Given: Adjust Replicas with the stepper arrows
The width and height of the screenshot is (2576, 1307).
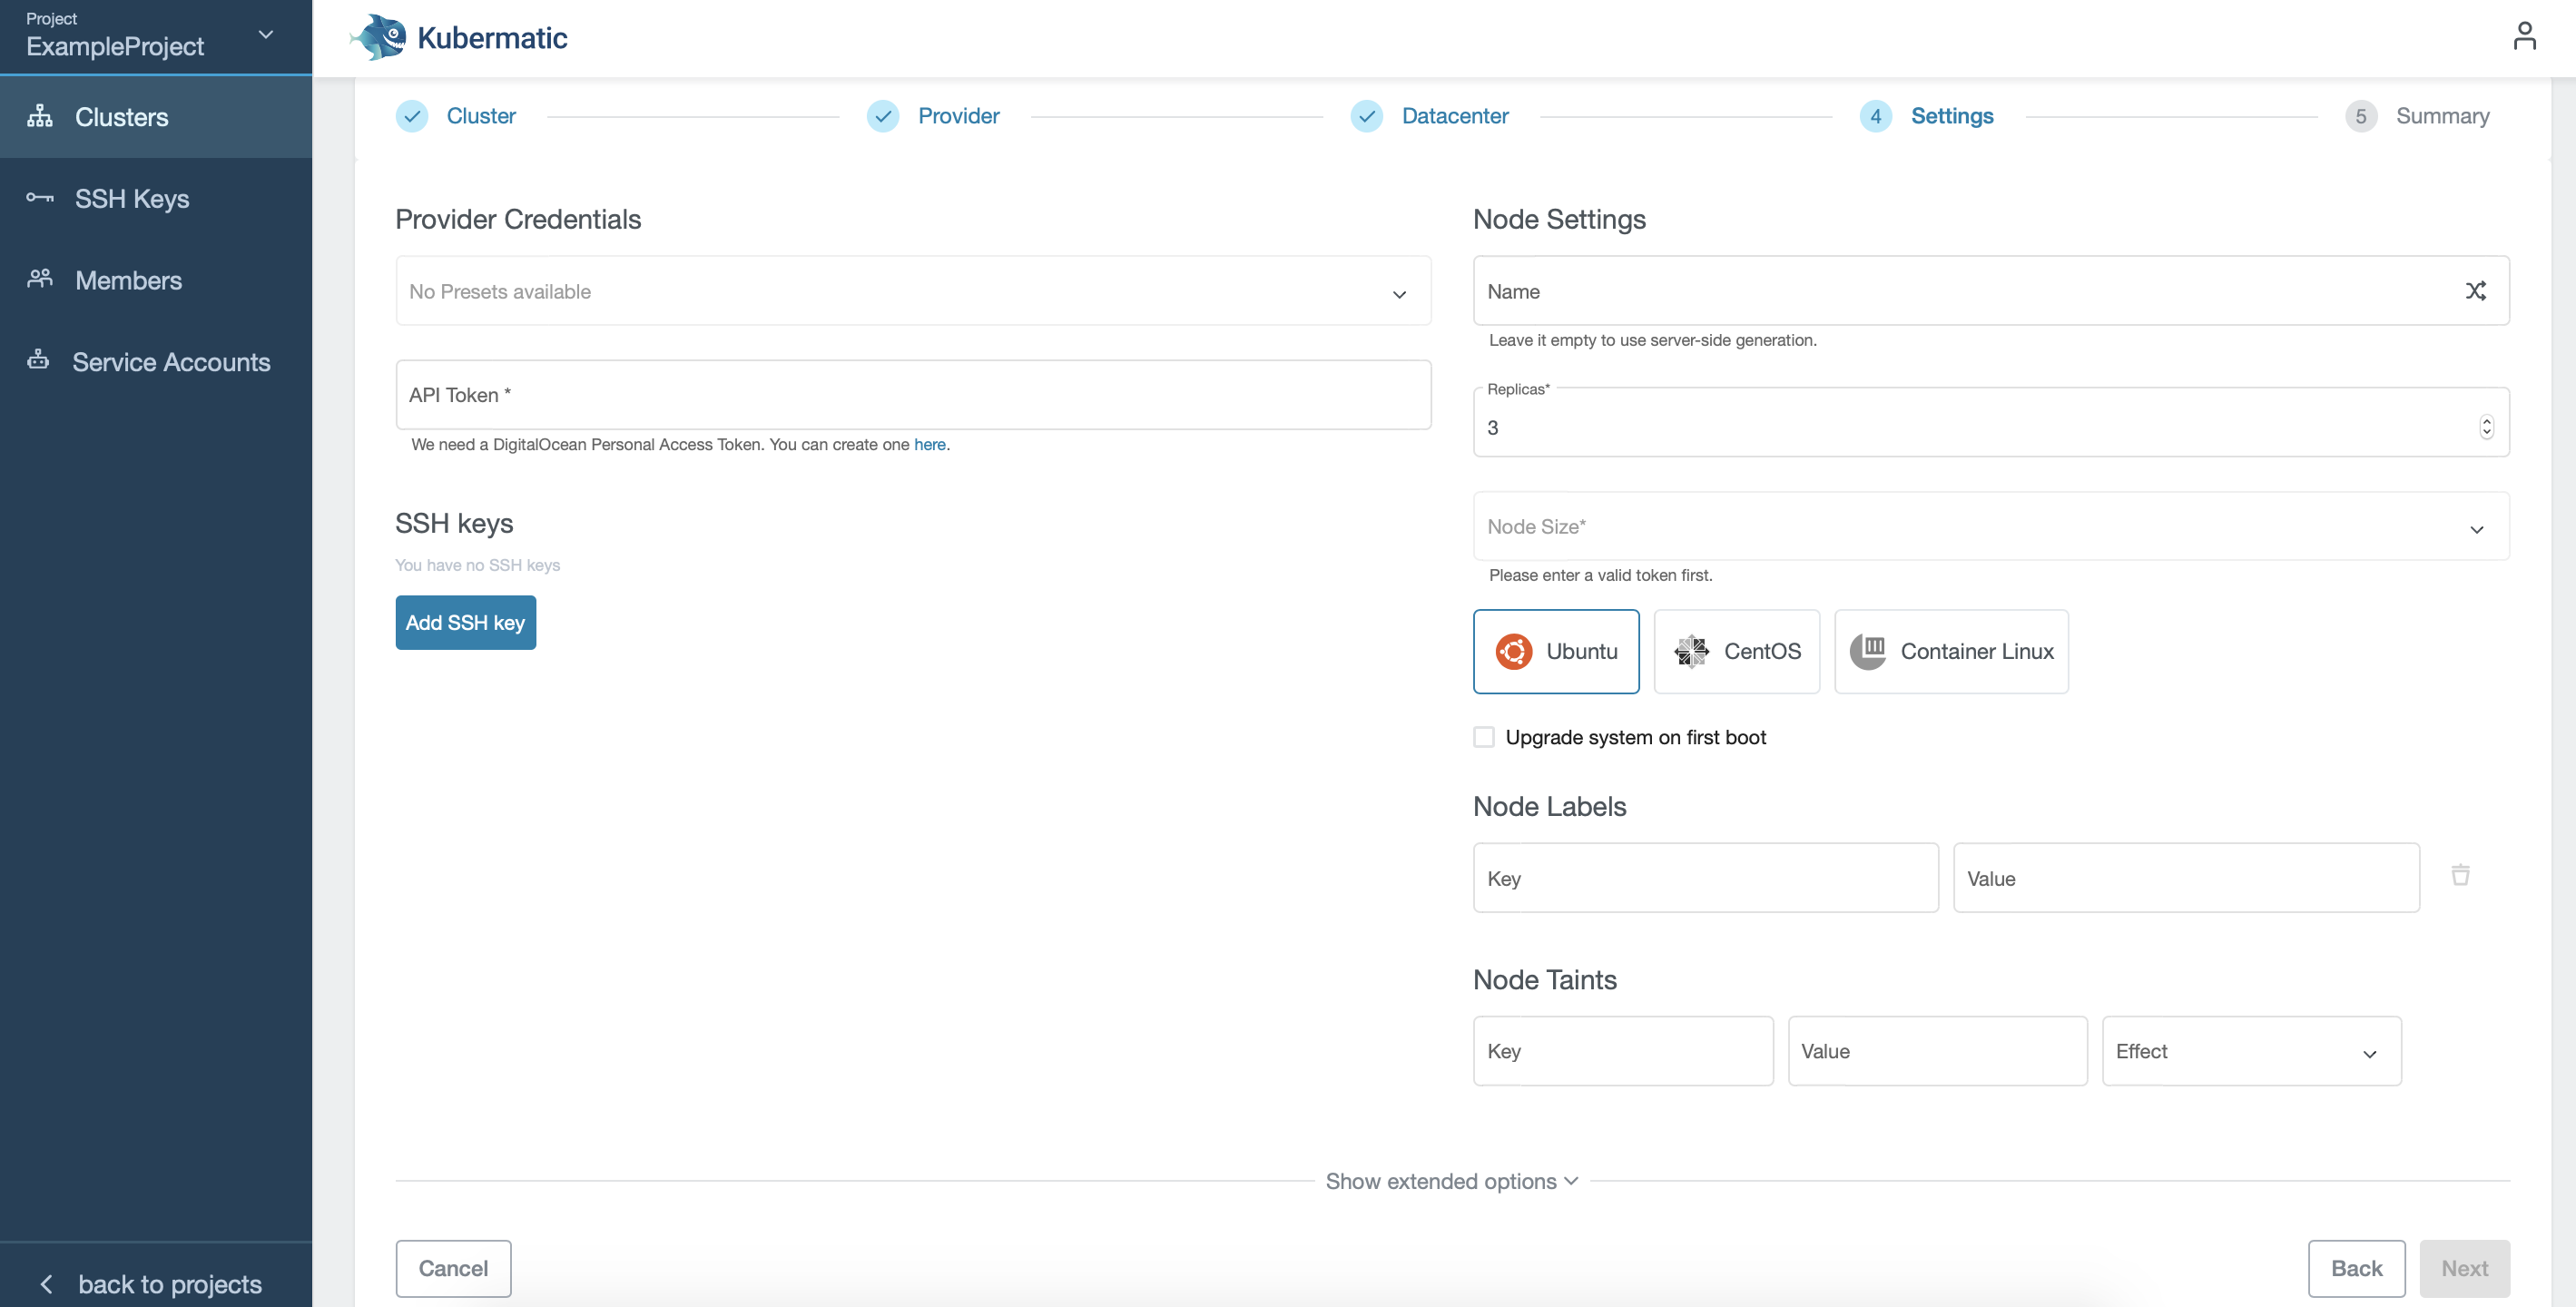Looking at the screenshot, I should pyautogui.click(x=2486, y=427).
